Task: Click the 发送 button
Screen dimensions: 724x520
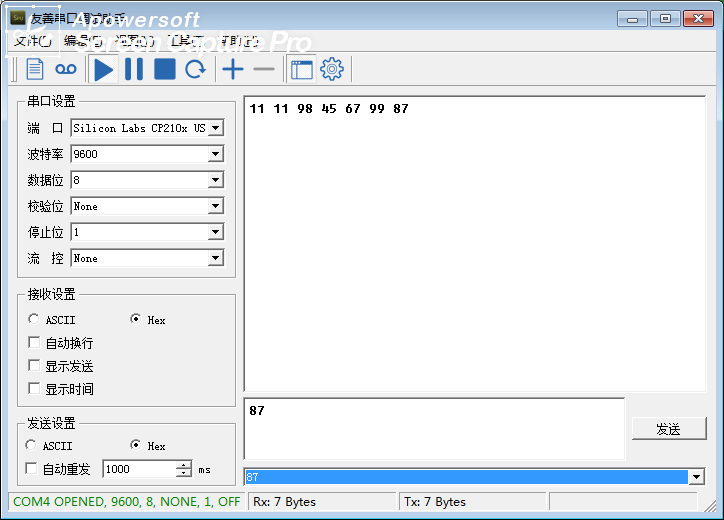Action: point(669,429)
